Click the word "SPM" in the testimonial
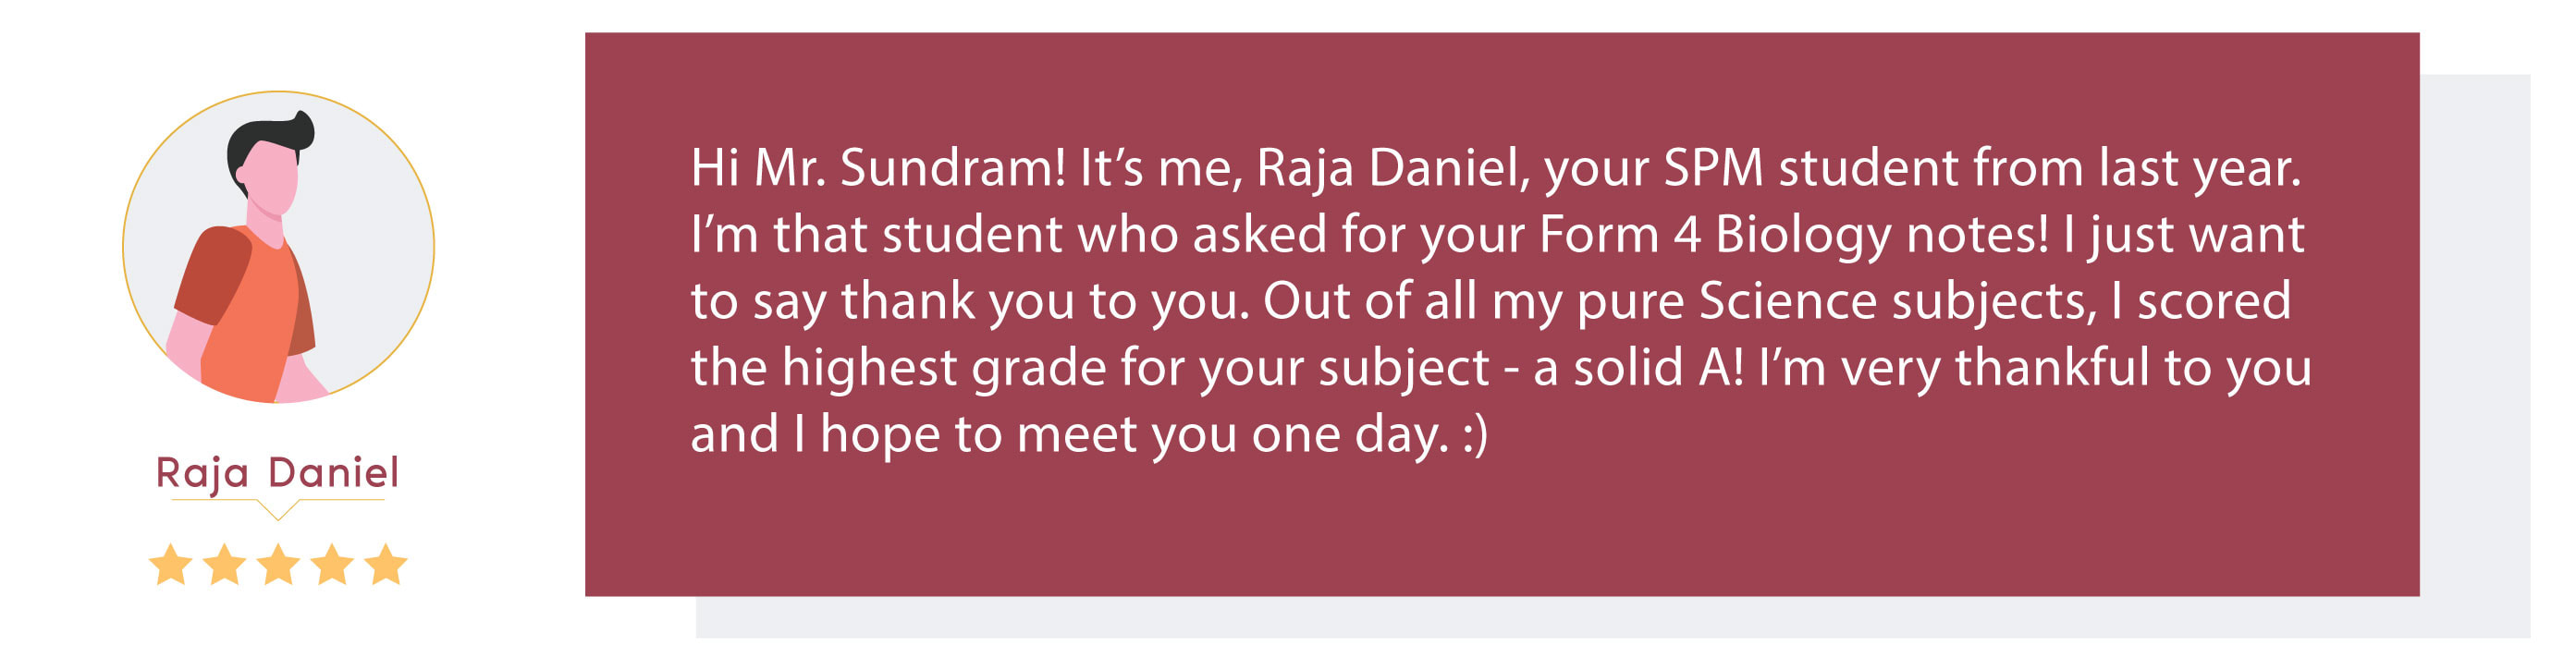This screenshot has width=2576, height=670. point(1713,168)
